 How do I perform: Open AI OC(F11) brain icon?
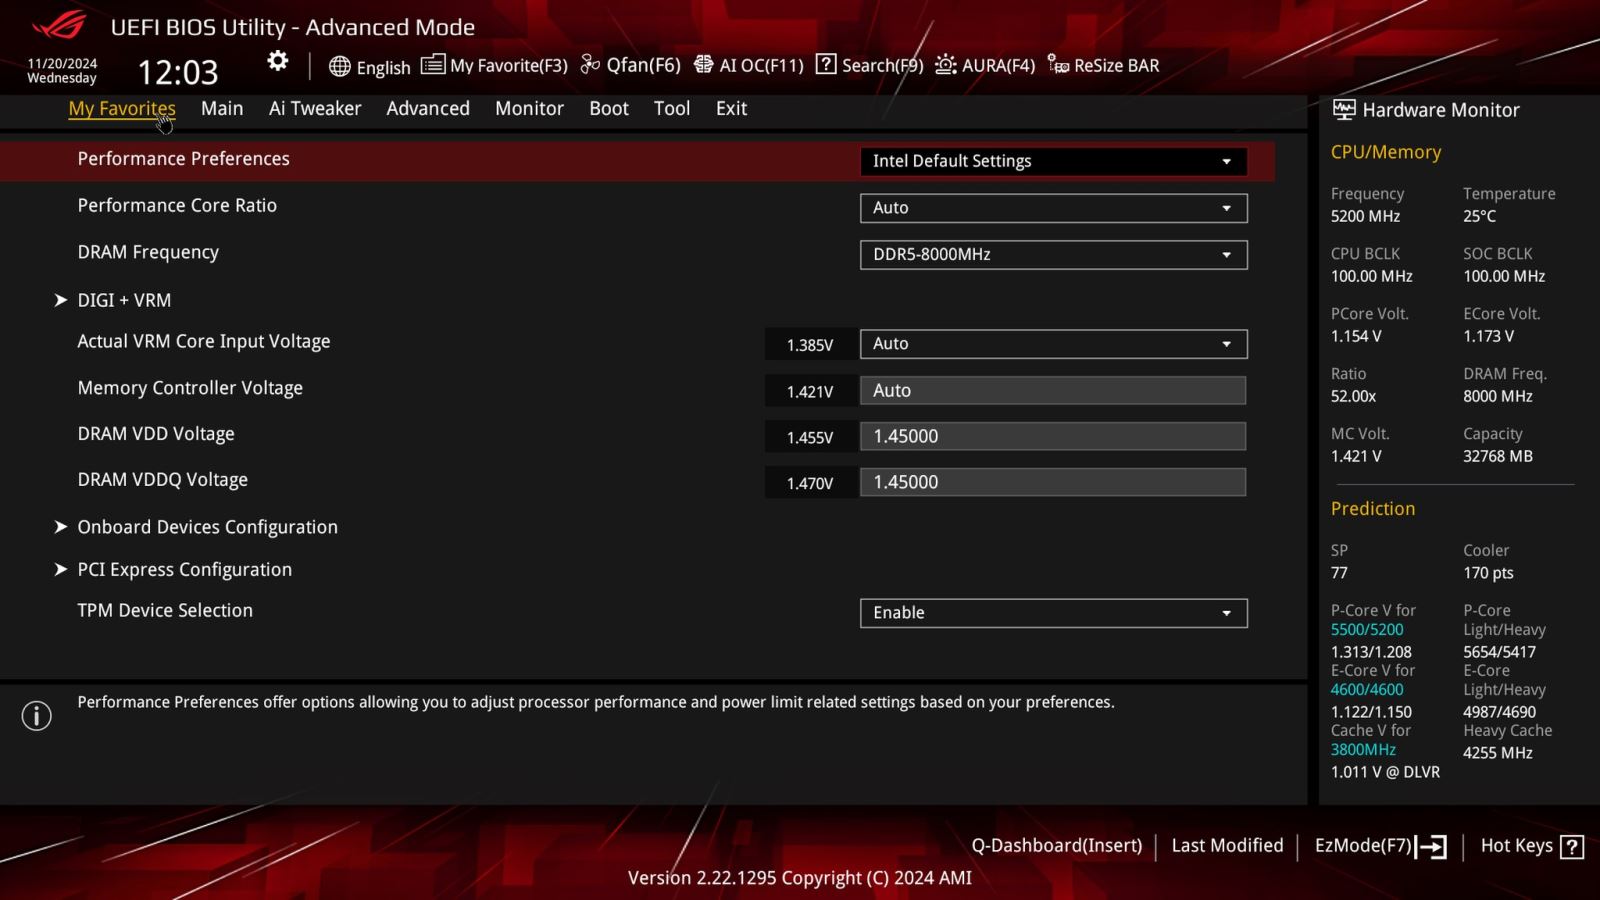[x=704, y=65]
